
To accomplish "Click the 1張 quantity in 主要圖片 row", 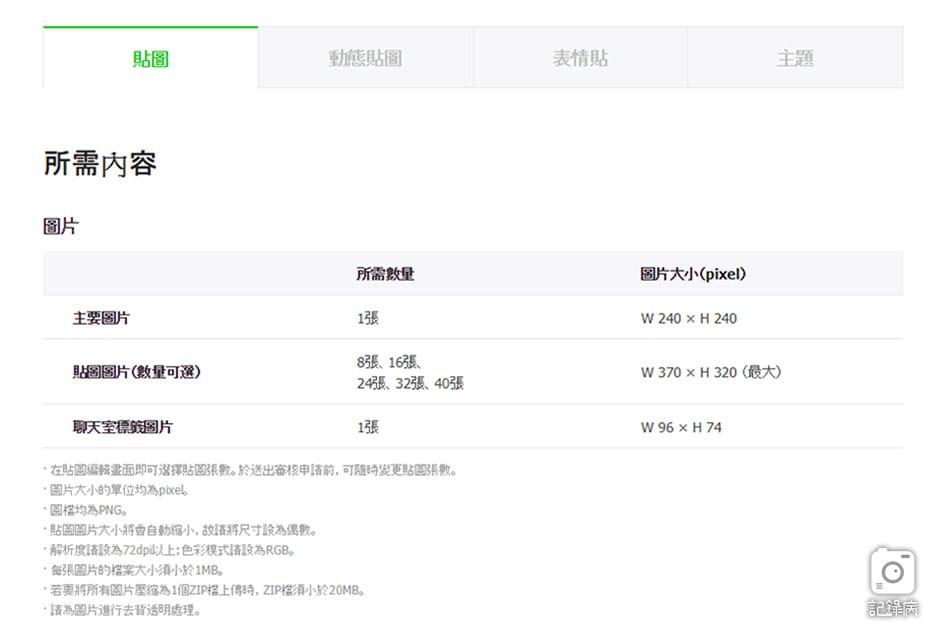I will tap(367, 319).
